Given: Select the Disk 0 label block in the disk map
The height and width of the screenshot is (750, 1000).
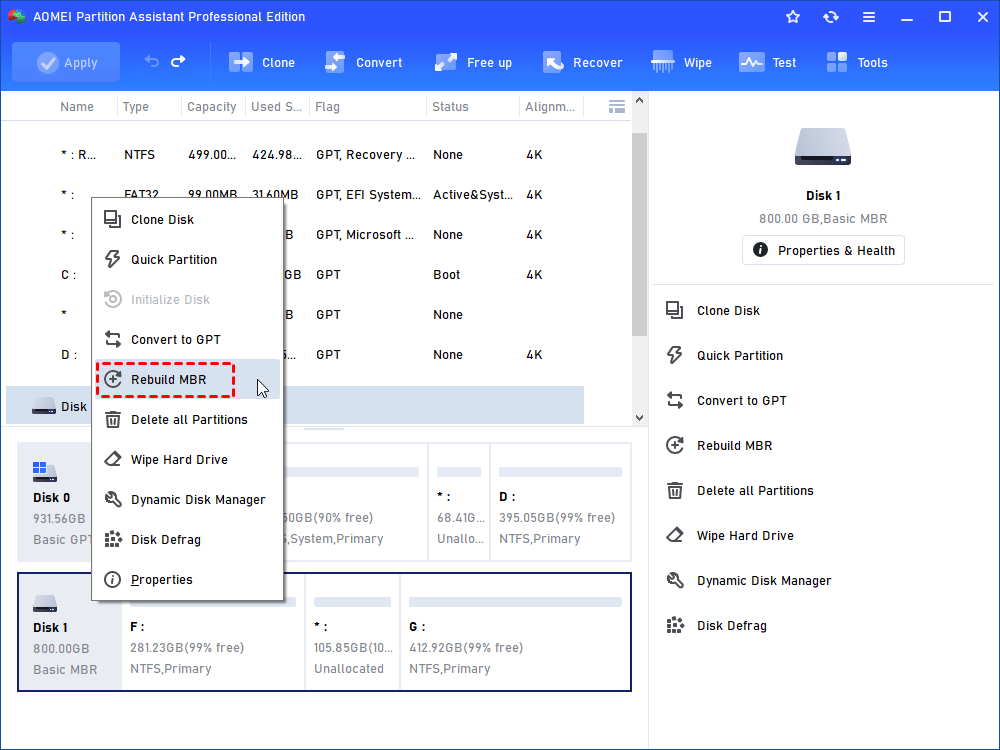Looking at the screenshot, I should [55, 502].
